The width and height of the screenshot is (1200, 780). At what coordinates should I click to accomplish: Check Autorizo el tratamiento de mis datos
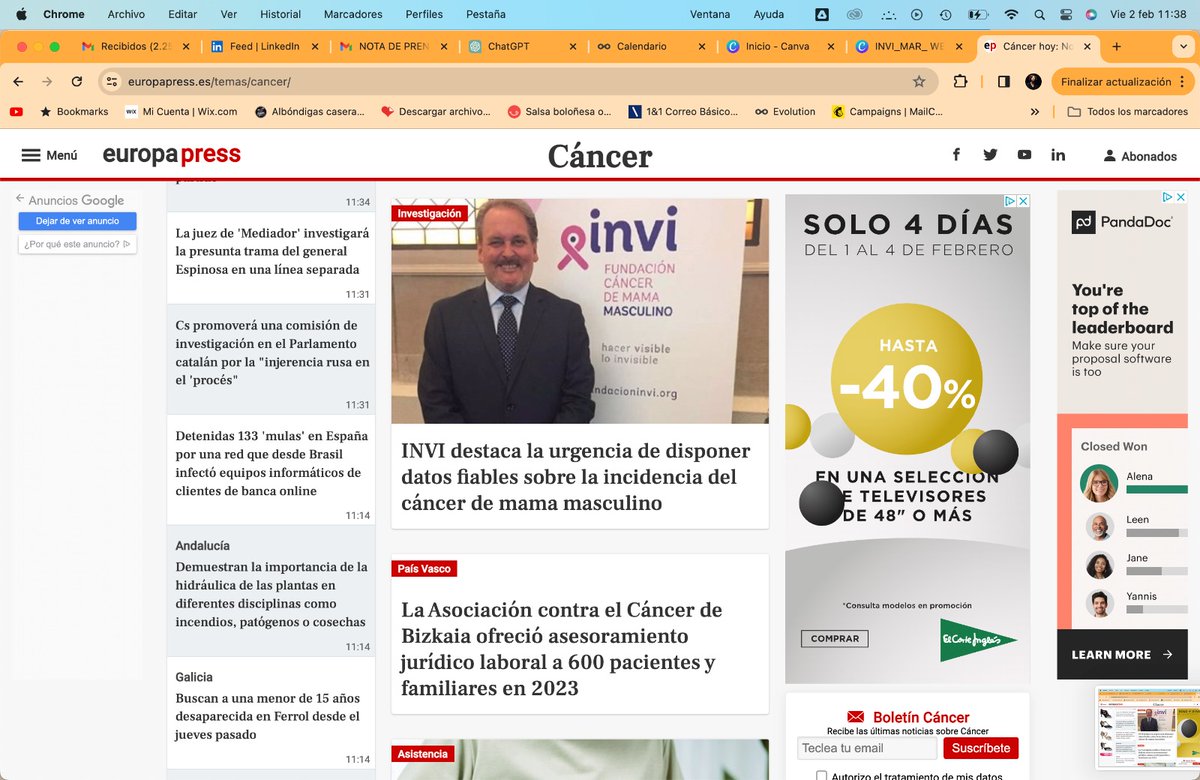coord(821,776)
